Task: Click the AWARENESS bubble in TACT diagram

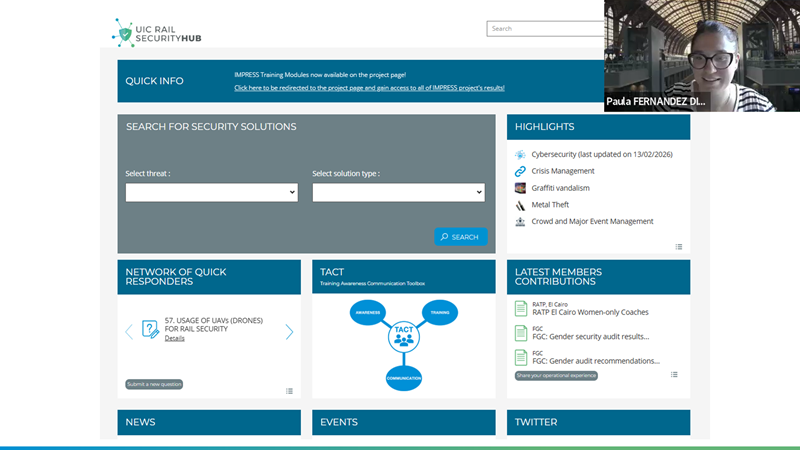Action: pyautogui.click(x=368, y=312)
